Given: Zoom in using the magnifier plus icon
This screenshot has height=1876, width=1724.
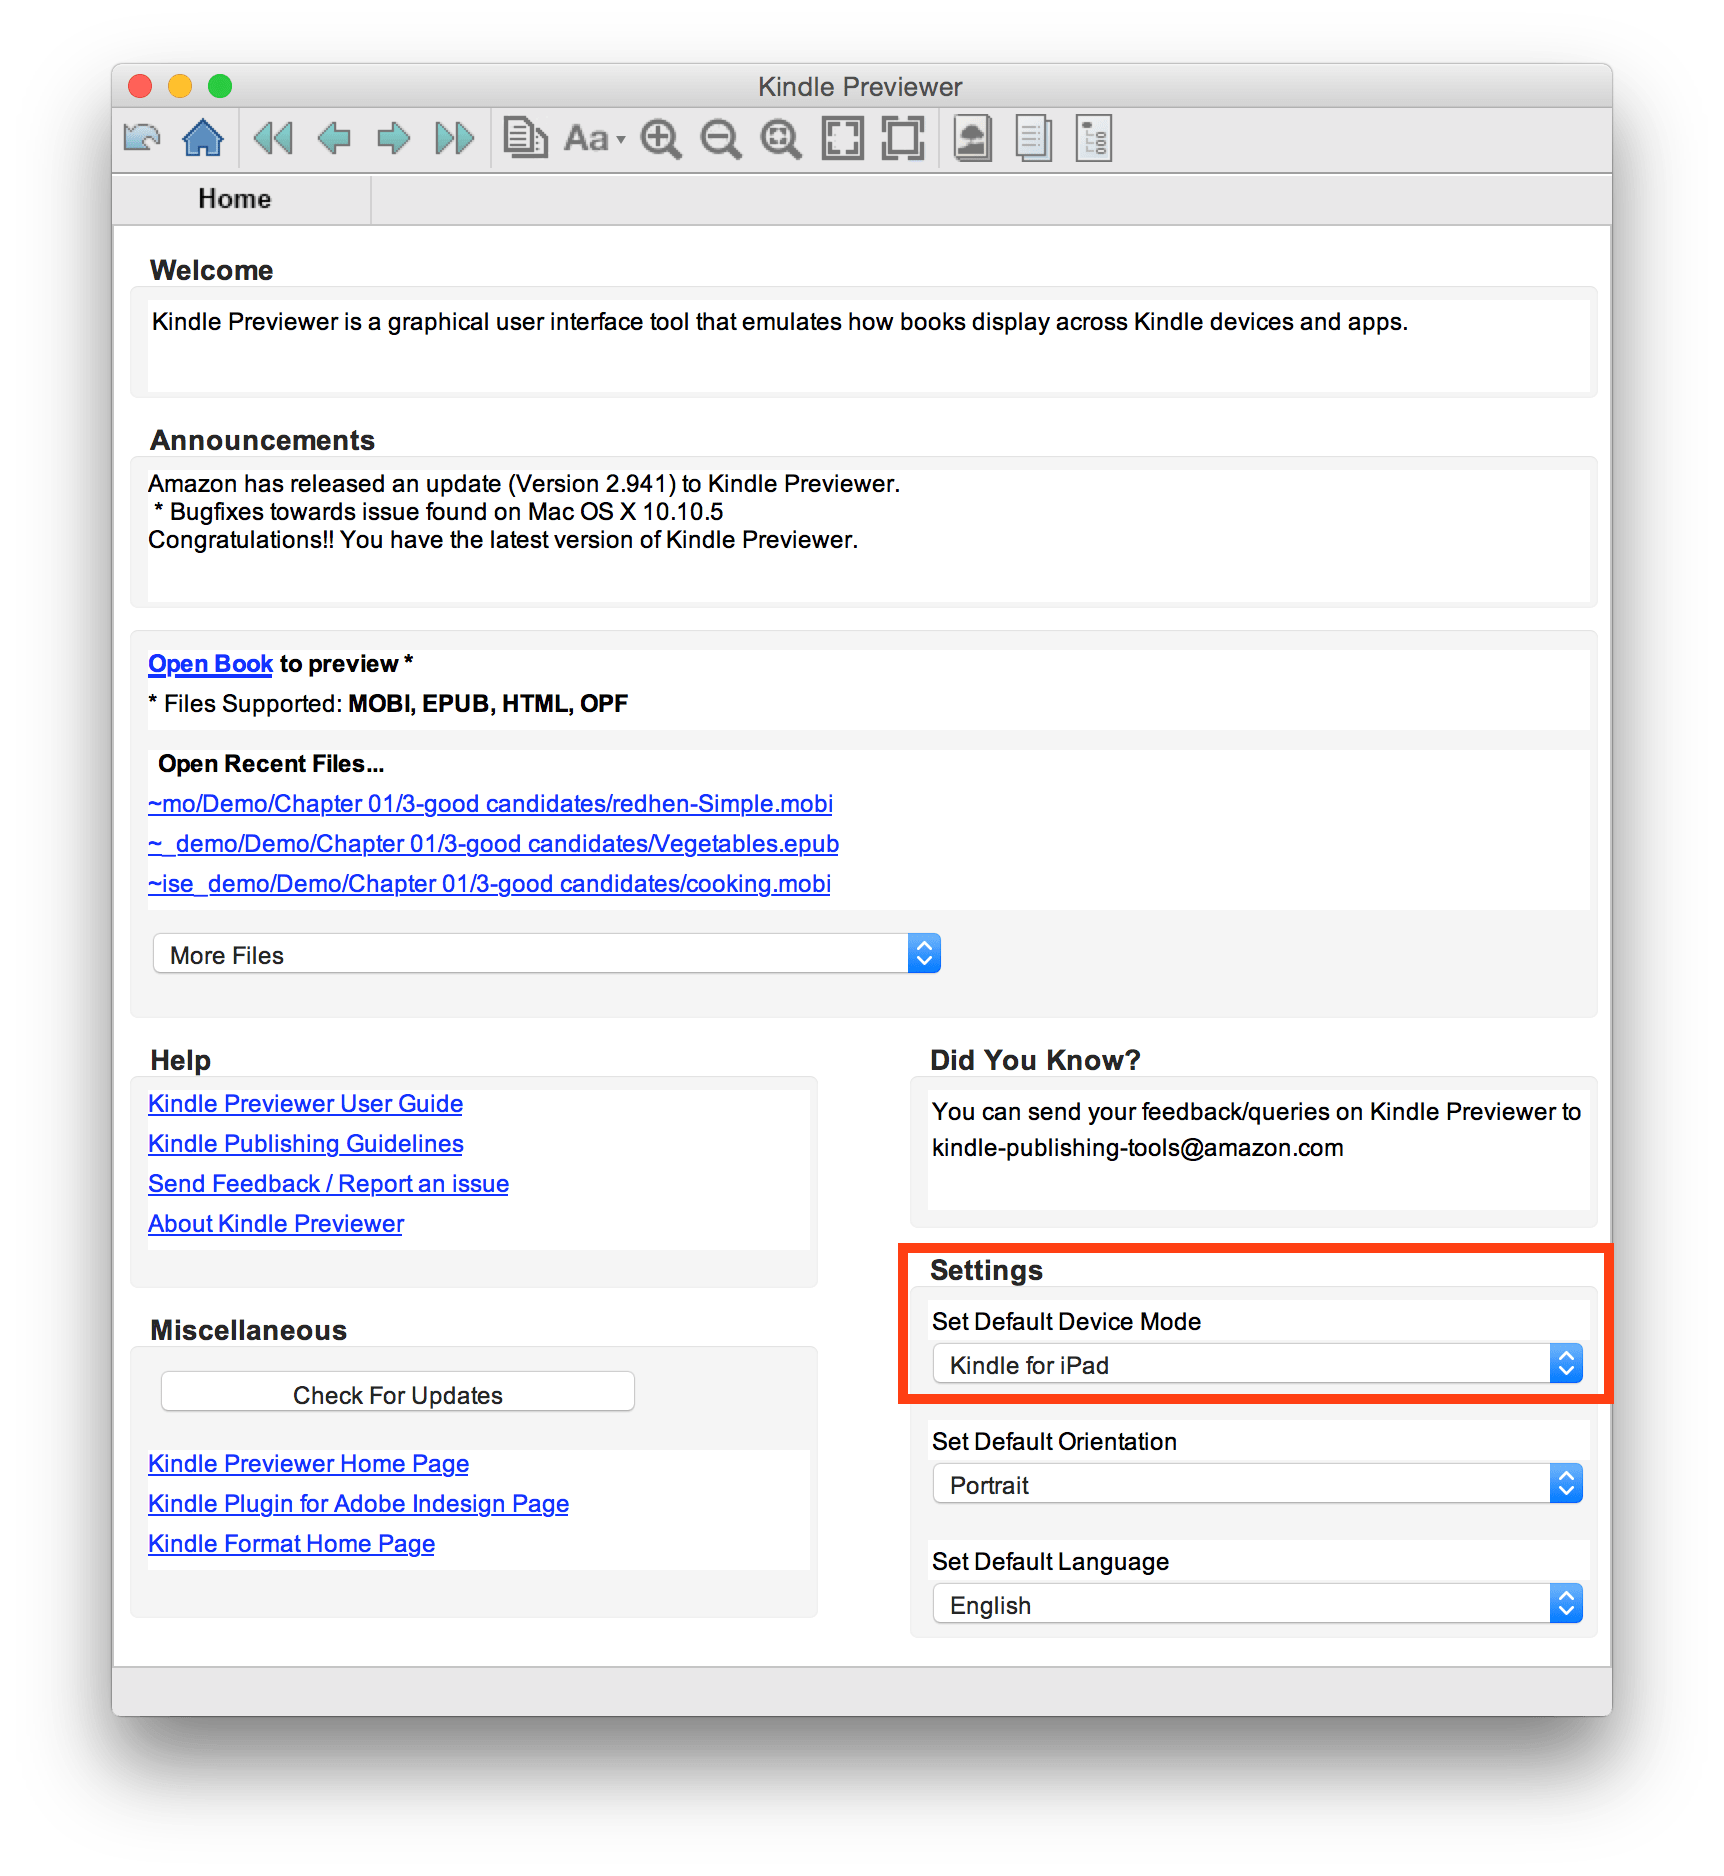Looking at the screenshot, I should [x=661, y=138].
